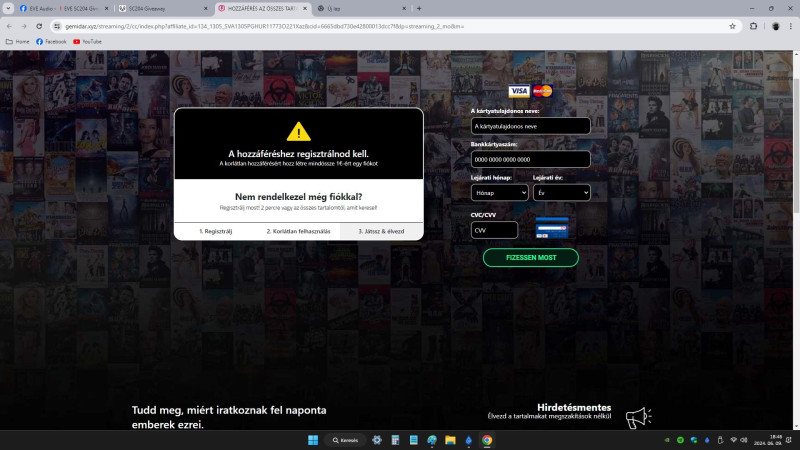Viewport: 800px width, 450px height.
Task: Click the CVV input field
Action: pyautogui.click(x=494, y=230)
